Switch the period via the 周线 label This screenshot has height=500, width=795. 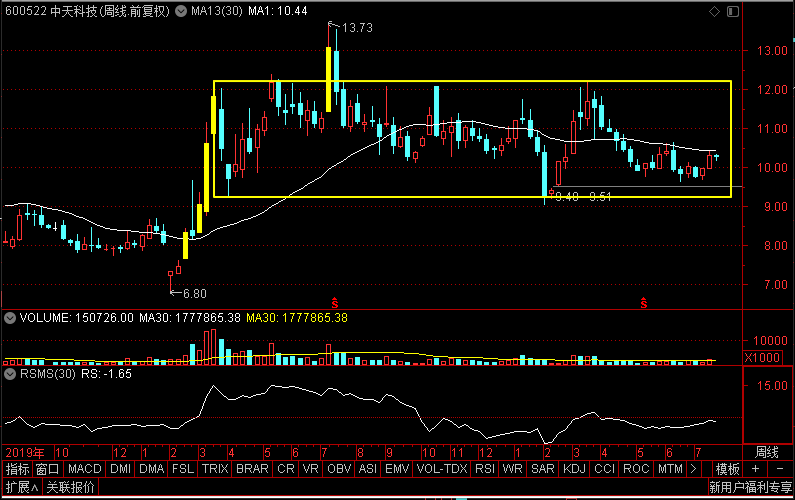coord(767,452)
